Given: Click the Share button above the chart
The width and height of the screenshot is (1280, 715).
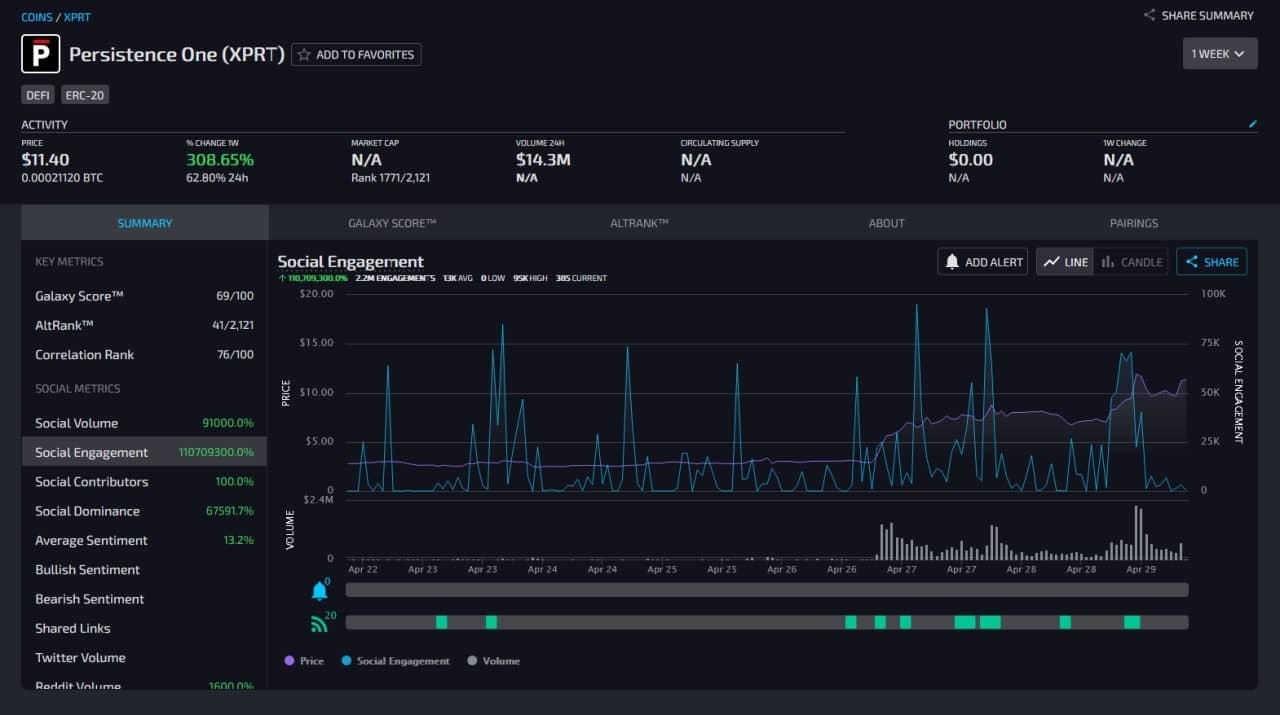Looking at the screenshot, I should click(1212, 262).
